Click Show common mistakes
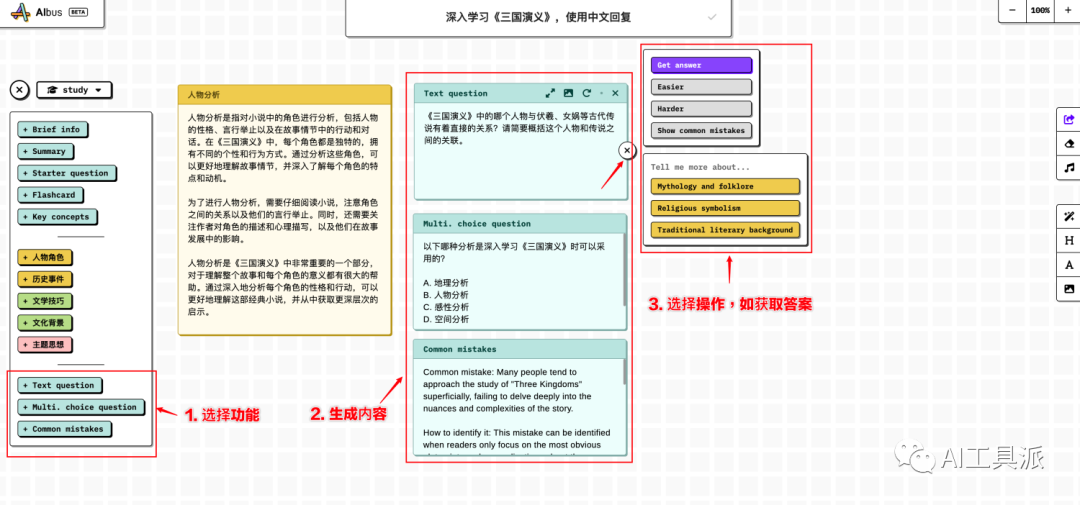Image resolution: width=1080 pixels, height=505 pixels. coord(701,130)
